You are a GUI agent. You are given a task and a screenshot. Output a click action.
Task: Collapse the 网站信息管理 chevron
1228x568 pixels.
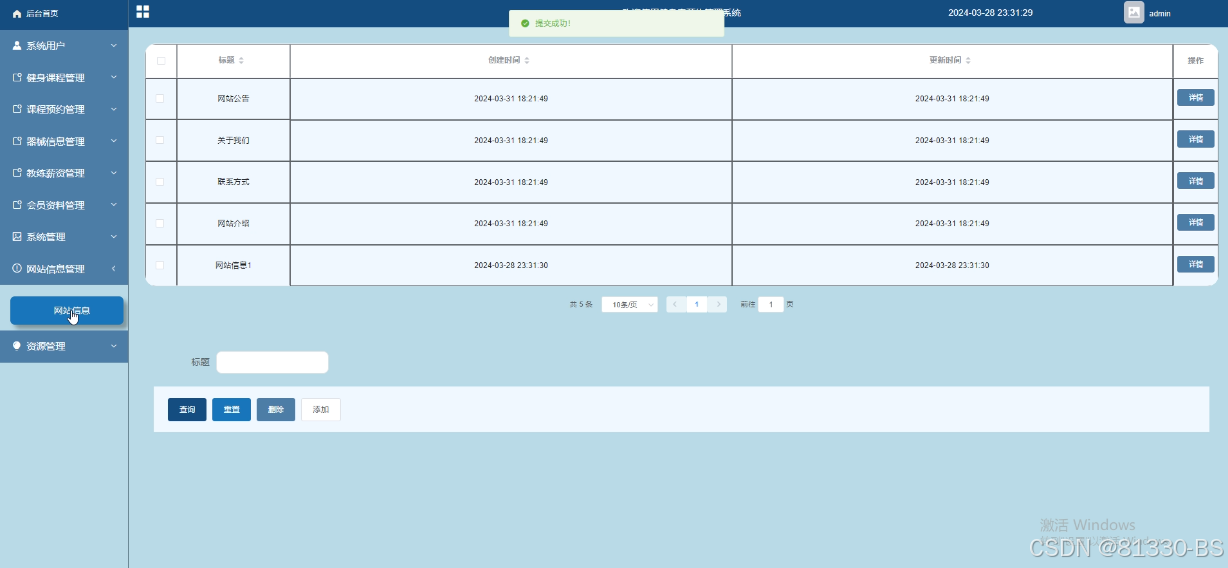[x=113, y=269]
